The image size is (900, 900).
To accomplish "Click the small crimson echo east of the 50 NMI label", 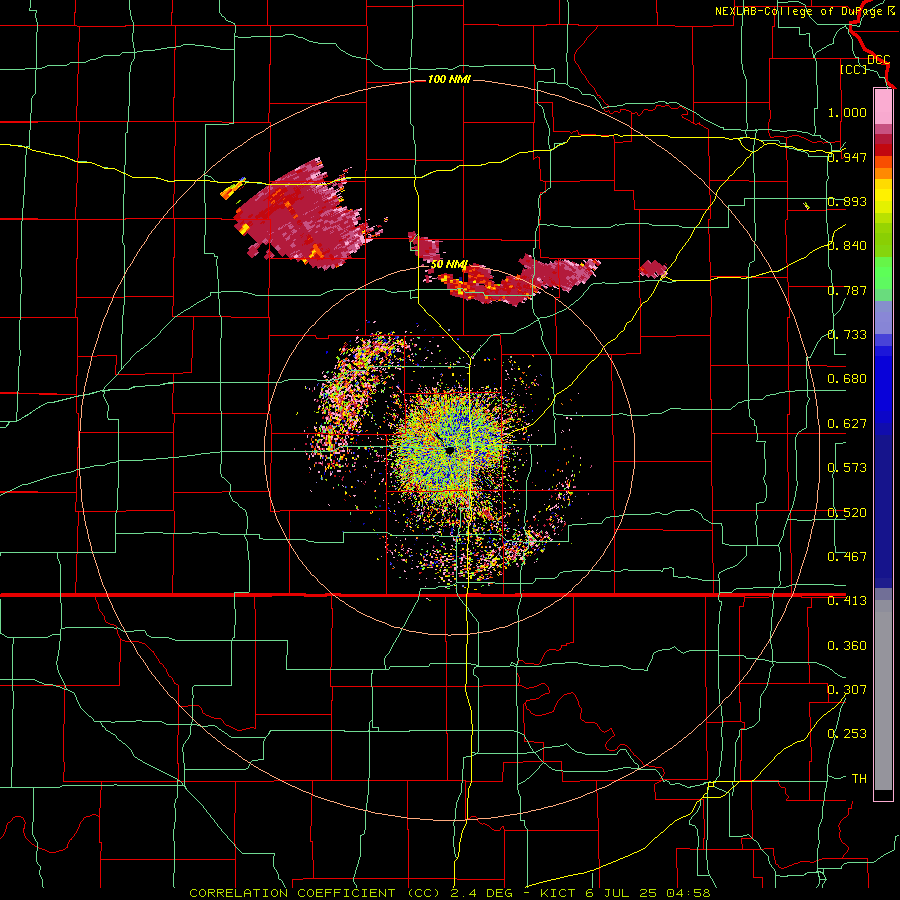I will click(x=653, y=268).
